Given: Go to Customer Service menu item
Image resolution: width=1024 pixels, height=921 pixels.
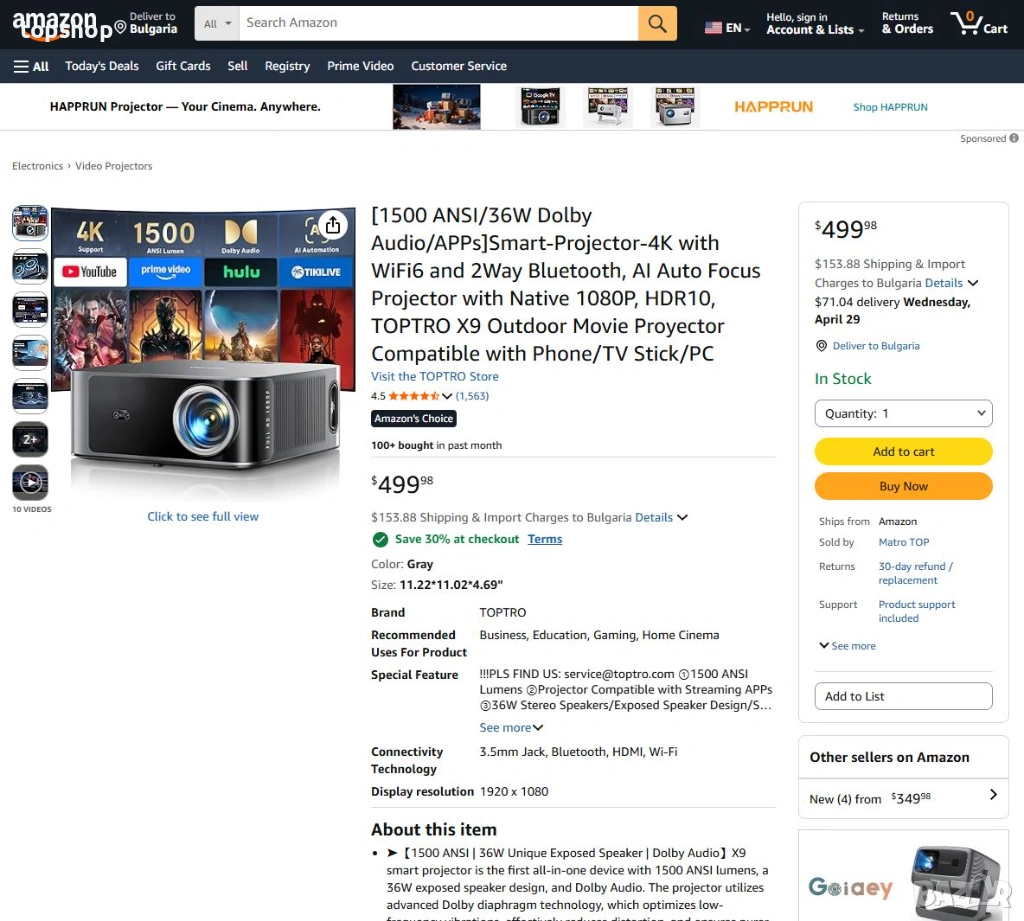Looking at the screenshot, I should 458,66.
